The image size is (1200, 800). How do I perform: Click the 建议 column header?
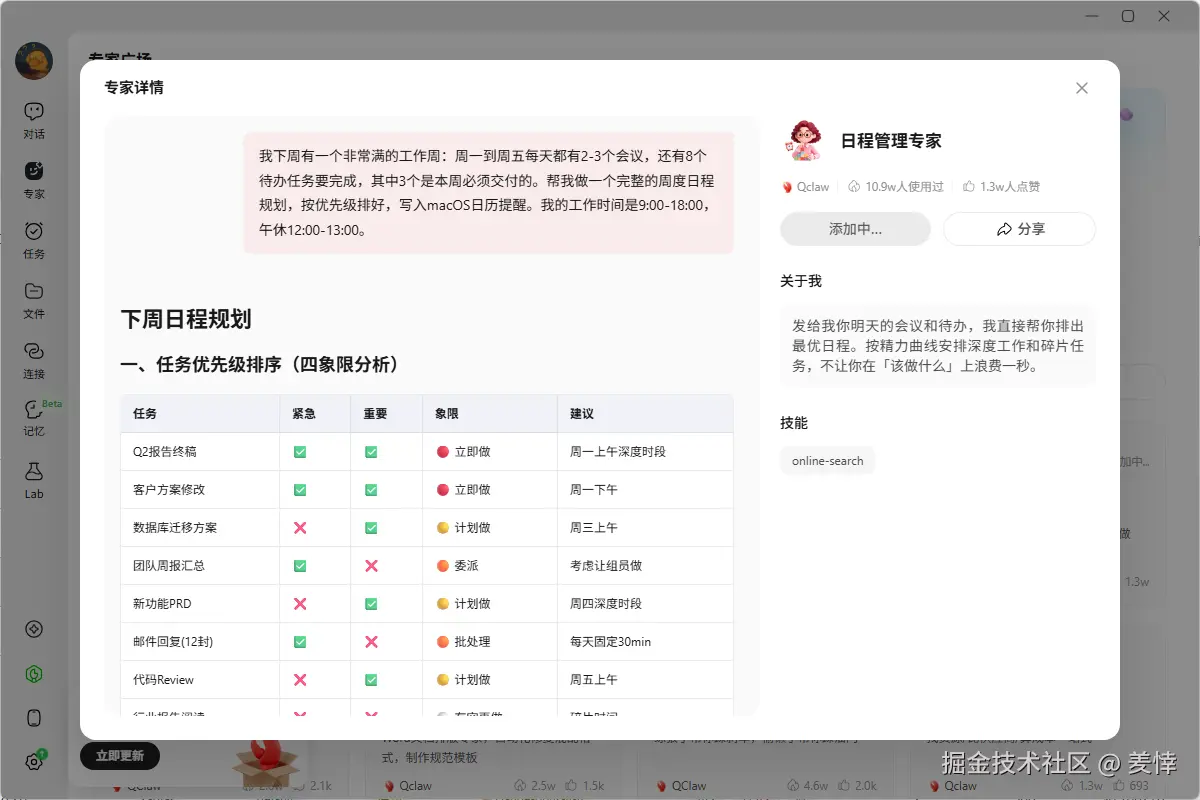(646, 414)
